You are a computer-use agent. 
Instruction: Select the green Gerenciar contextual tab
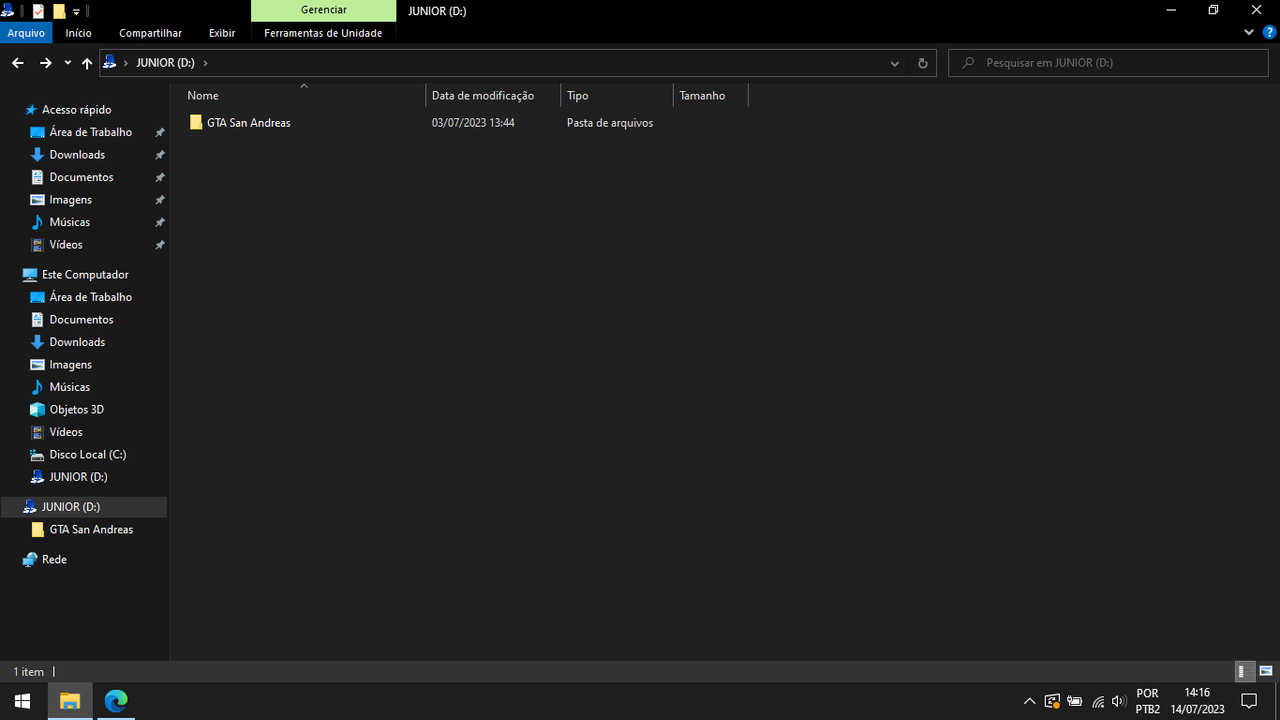[323, 10]
